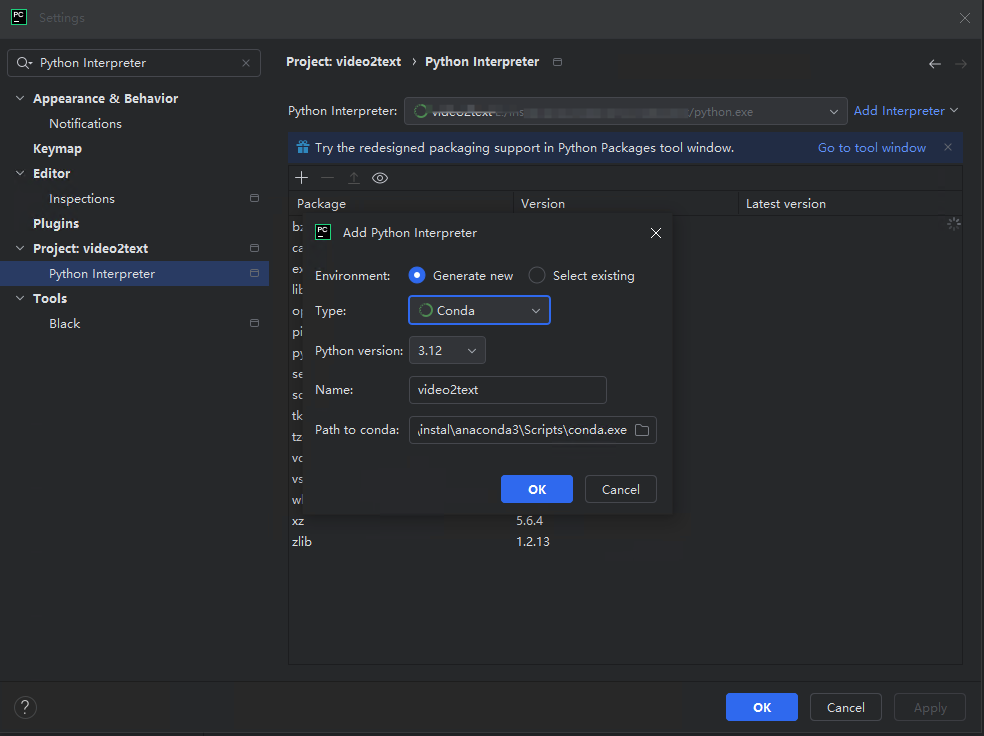Collapse the Appearance & Behavior tree node
984x736 pixels.
click(x=20, y=99)
